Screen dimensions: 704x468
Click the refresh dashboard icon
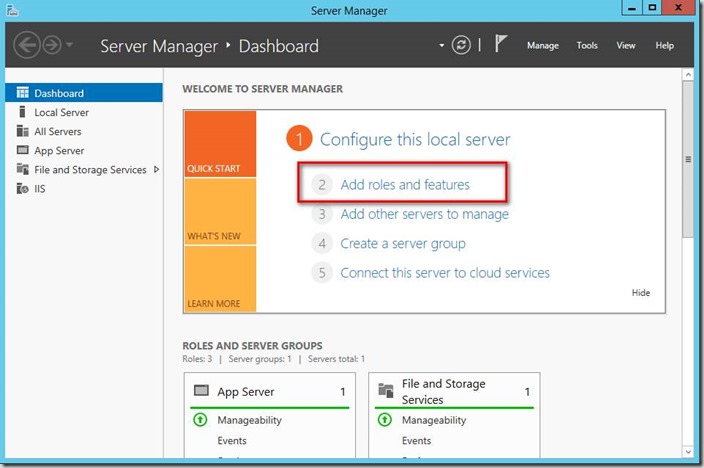tap(461, 45)
